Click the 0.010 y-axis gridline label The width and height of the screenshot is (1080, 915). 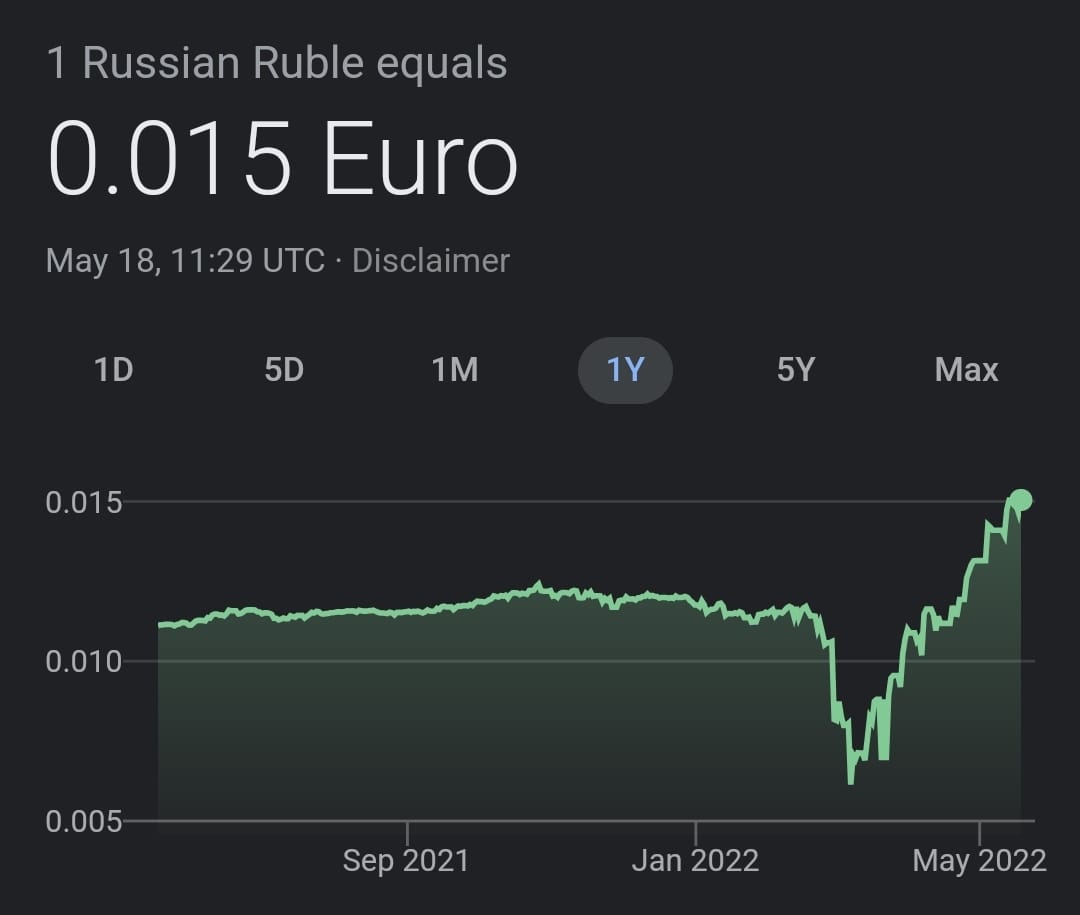coord(83,661)
